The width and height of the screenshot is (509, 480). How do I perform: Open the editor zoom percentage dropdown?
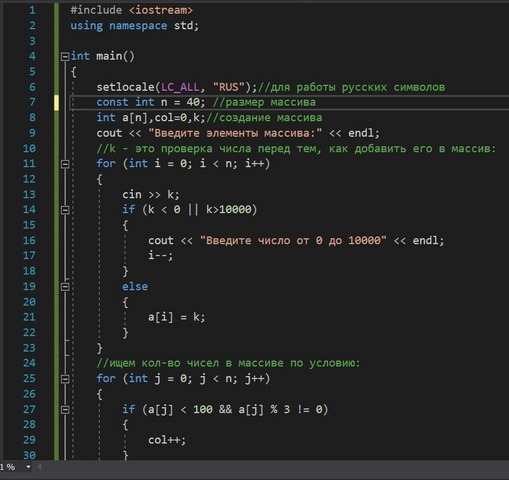(28, 467)
